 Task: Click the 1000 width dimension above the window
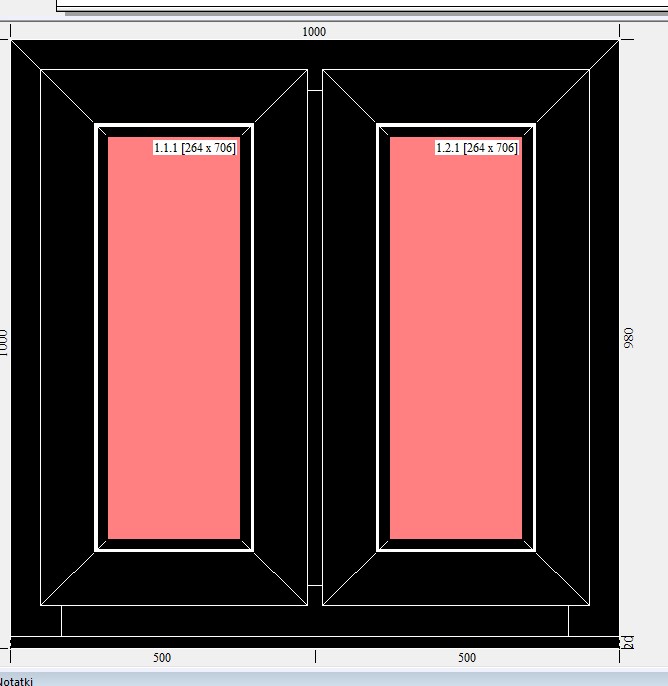(314, 32)
